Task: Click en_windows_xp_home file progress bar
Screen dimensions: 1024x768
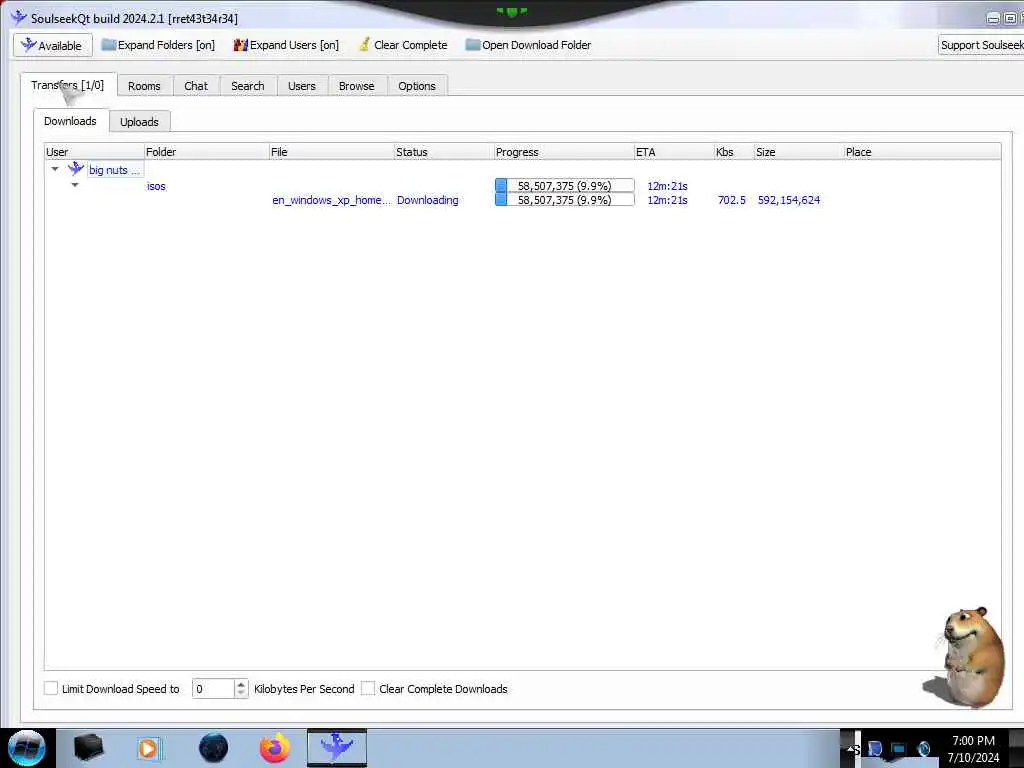Action: [x=564, y=200]
